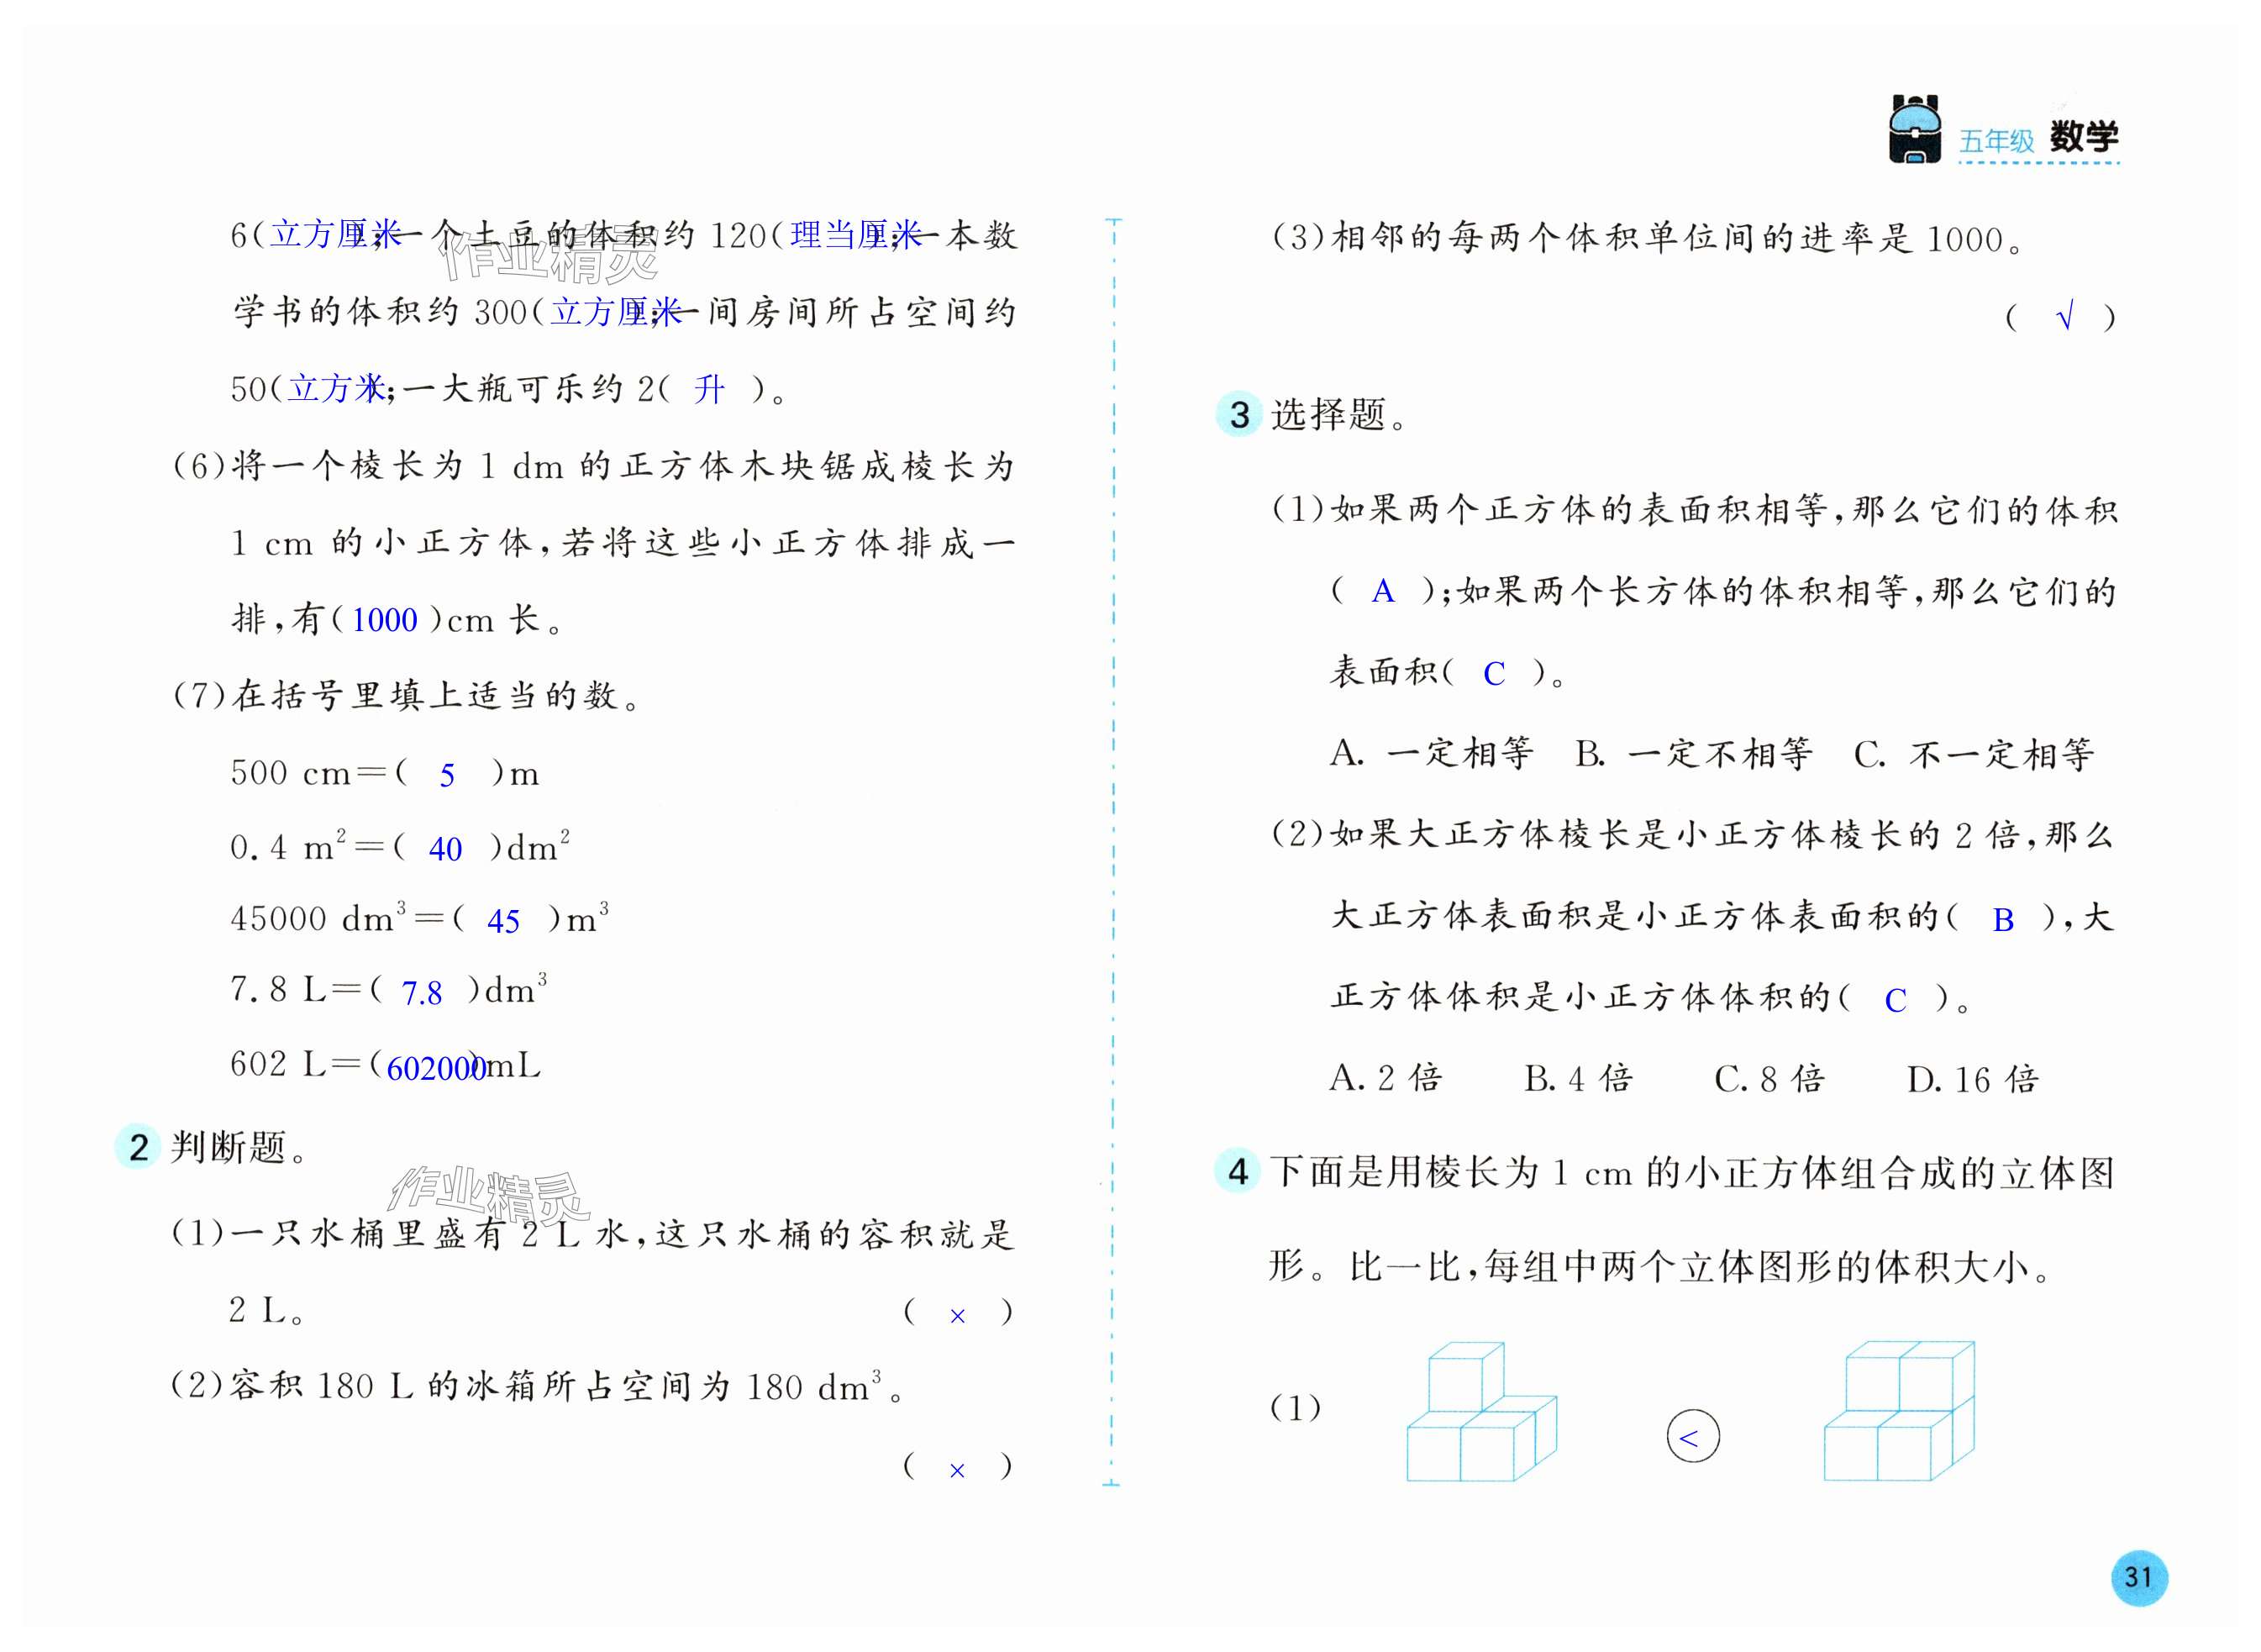2261x1652 pixels.
Task: Click the answer C in the volume ratio blank
Action: (1895, 1000)
